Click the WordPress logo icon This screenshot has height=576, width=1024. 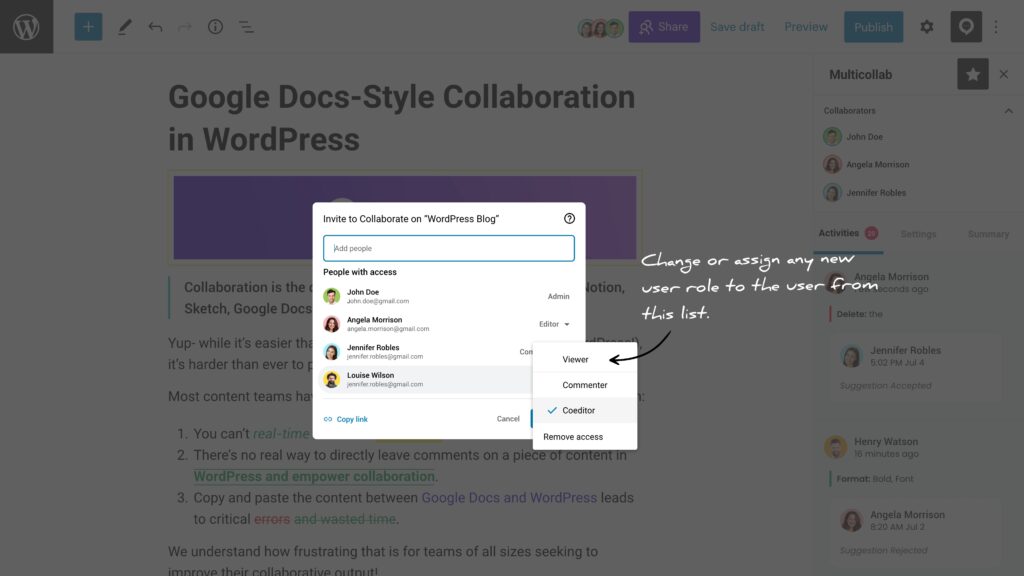point(26,27)
